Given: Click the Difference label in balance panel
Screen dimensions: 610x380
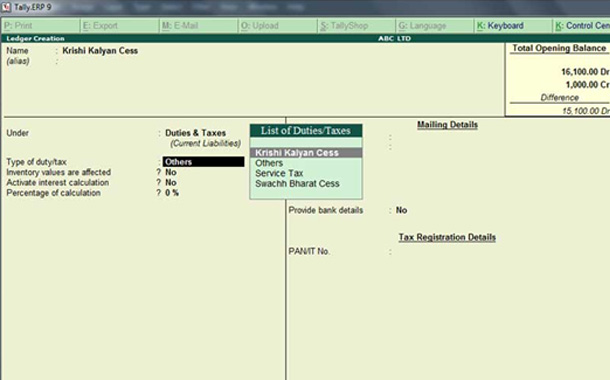Looking at the screenshot, I should [559, 98].
